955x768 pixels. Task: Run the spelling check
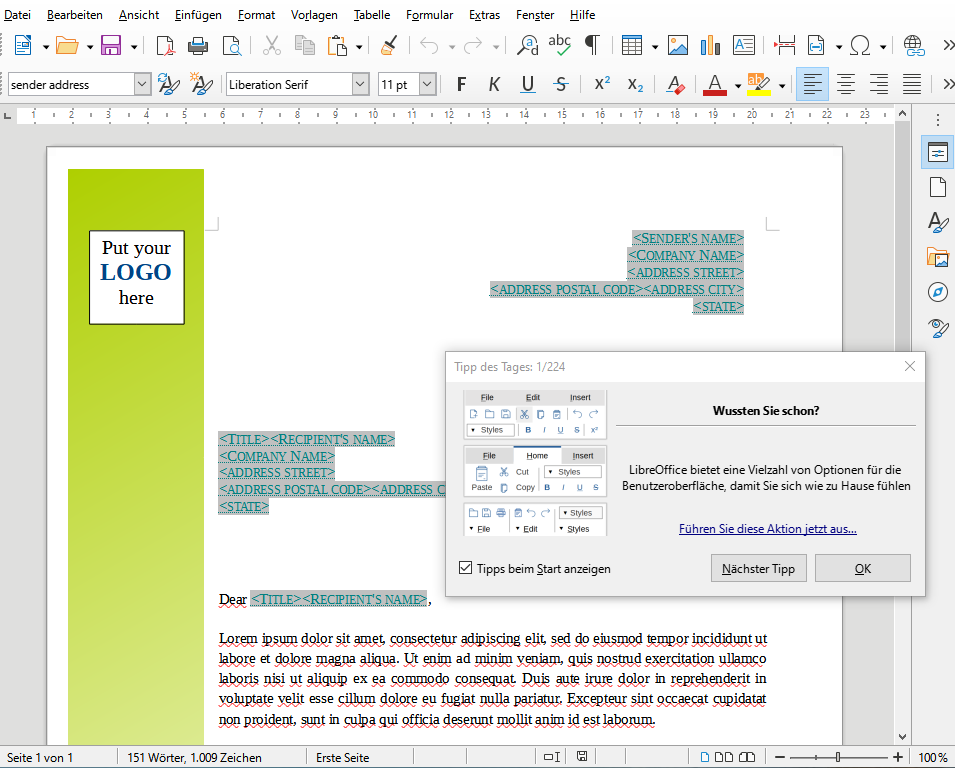pos(560,46)
